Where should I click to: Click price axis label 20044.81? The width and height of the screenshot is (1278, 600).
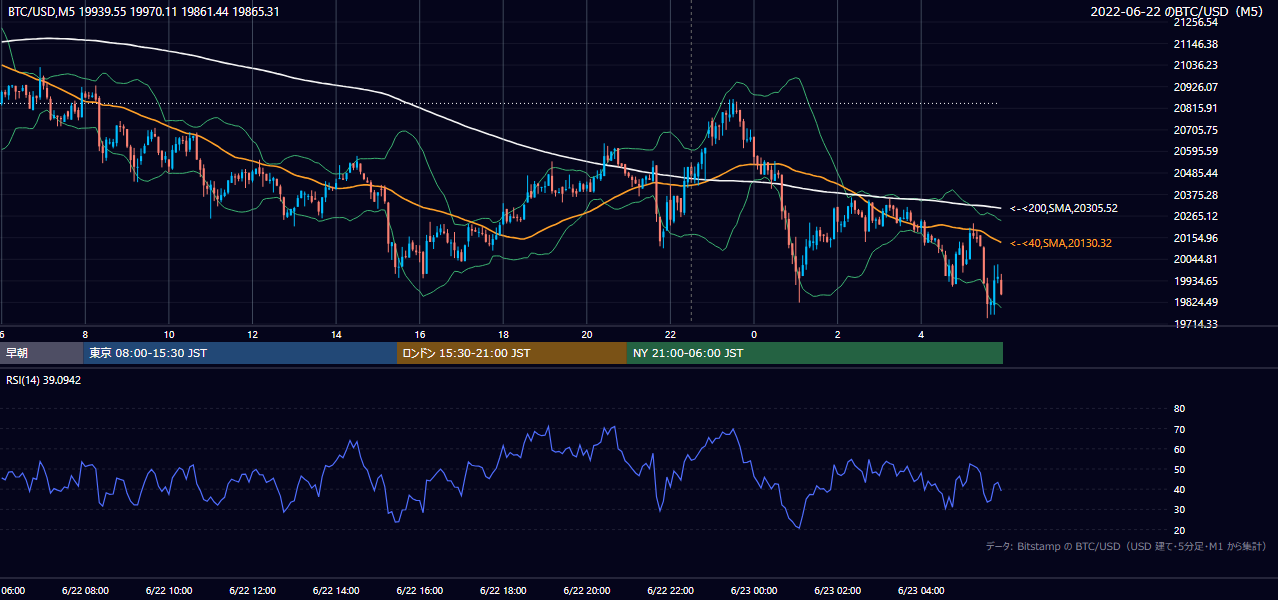(x=1196, y=259)
